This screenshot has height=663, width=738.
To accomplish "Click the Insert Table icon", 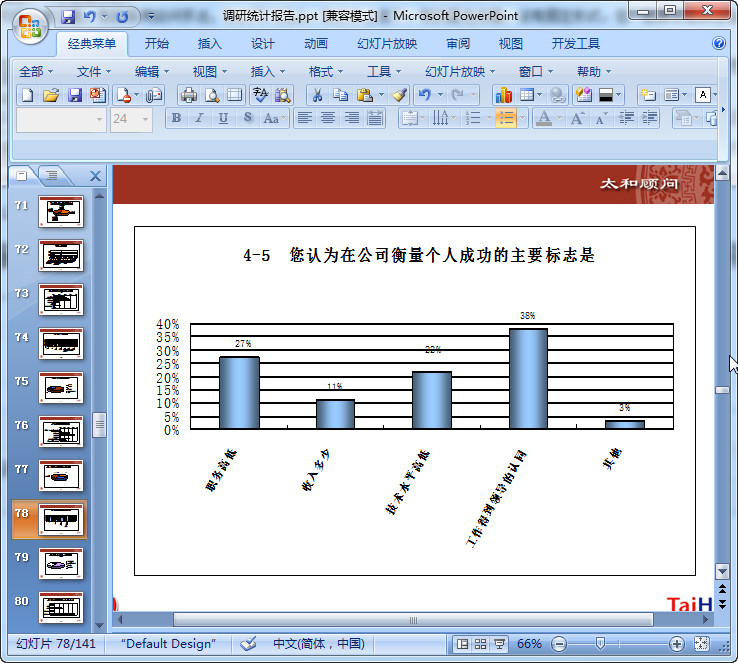I will click(x=527, y=95).
